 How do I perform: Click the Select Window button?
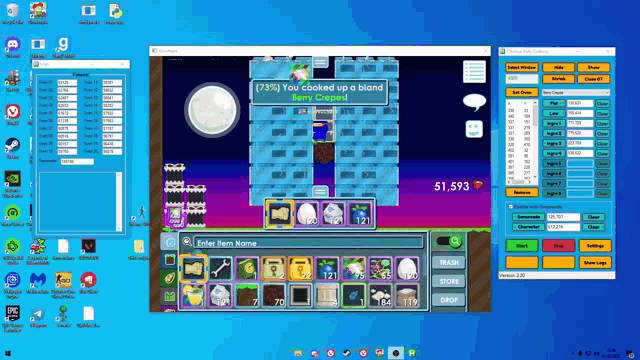522,67
